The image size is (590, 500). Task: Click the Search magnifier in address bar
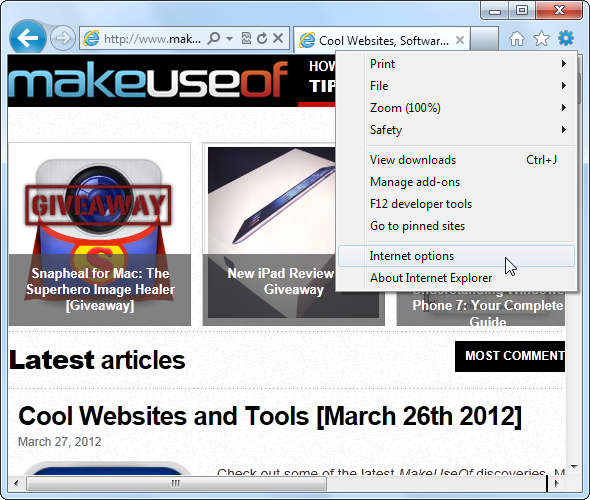tap(214, 38)
